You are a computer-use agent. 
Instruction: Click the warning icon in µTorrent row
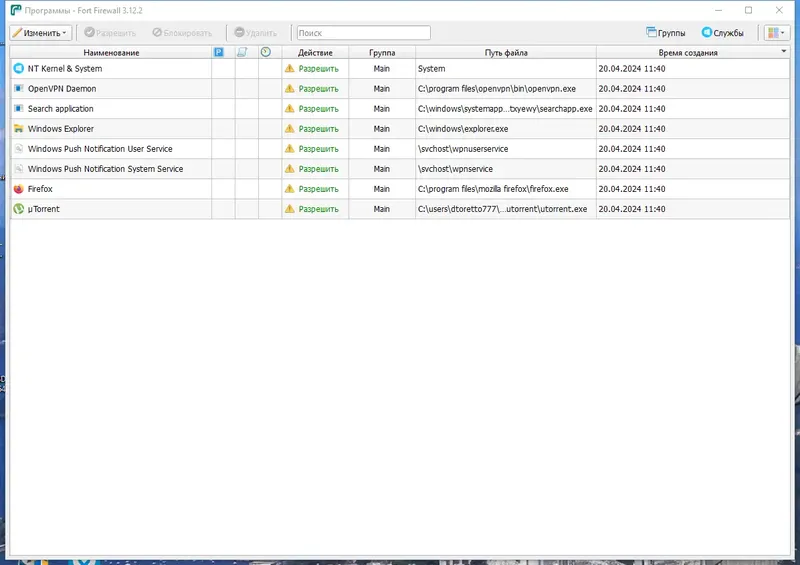290,209
